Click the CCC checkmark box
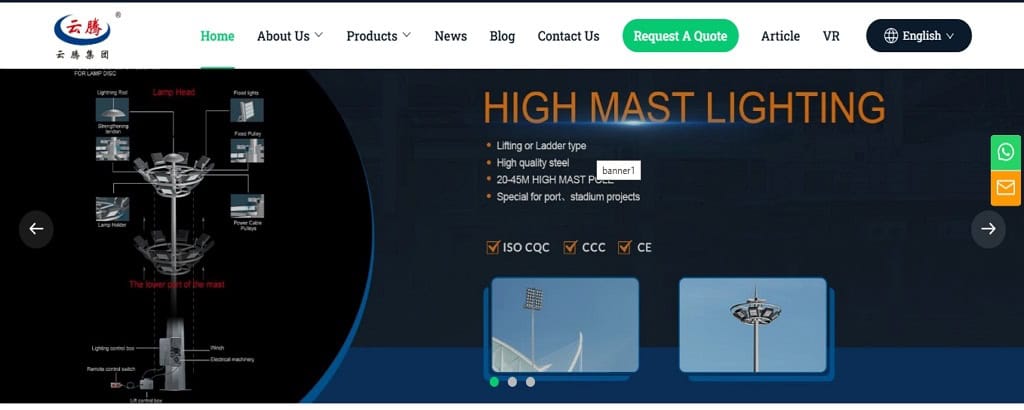 [570, 247]
